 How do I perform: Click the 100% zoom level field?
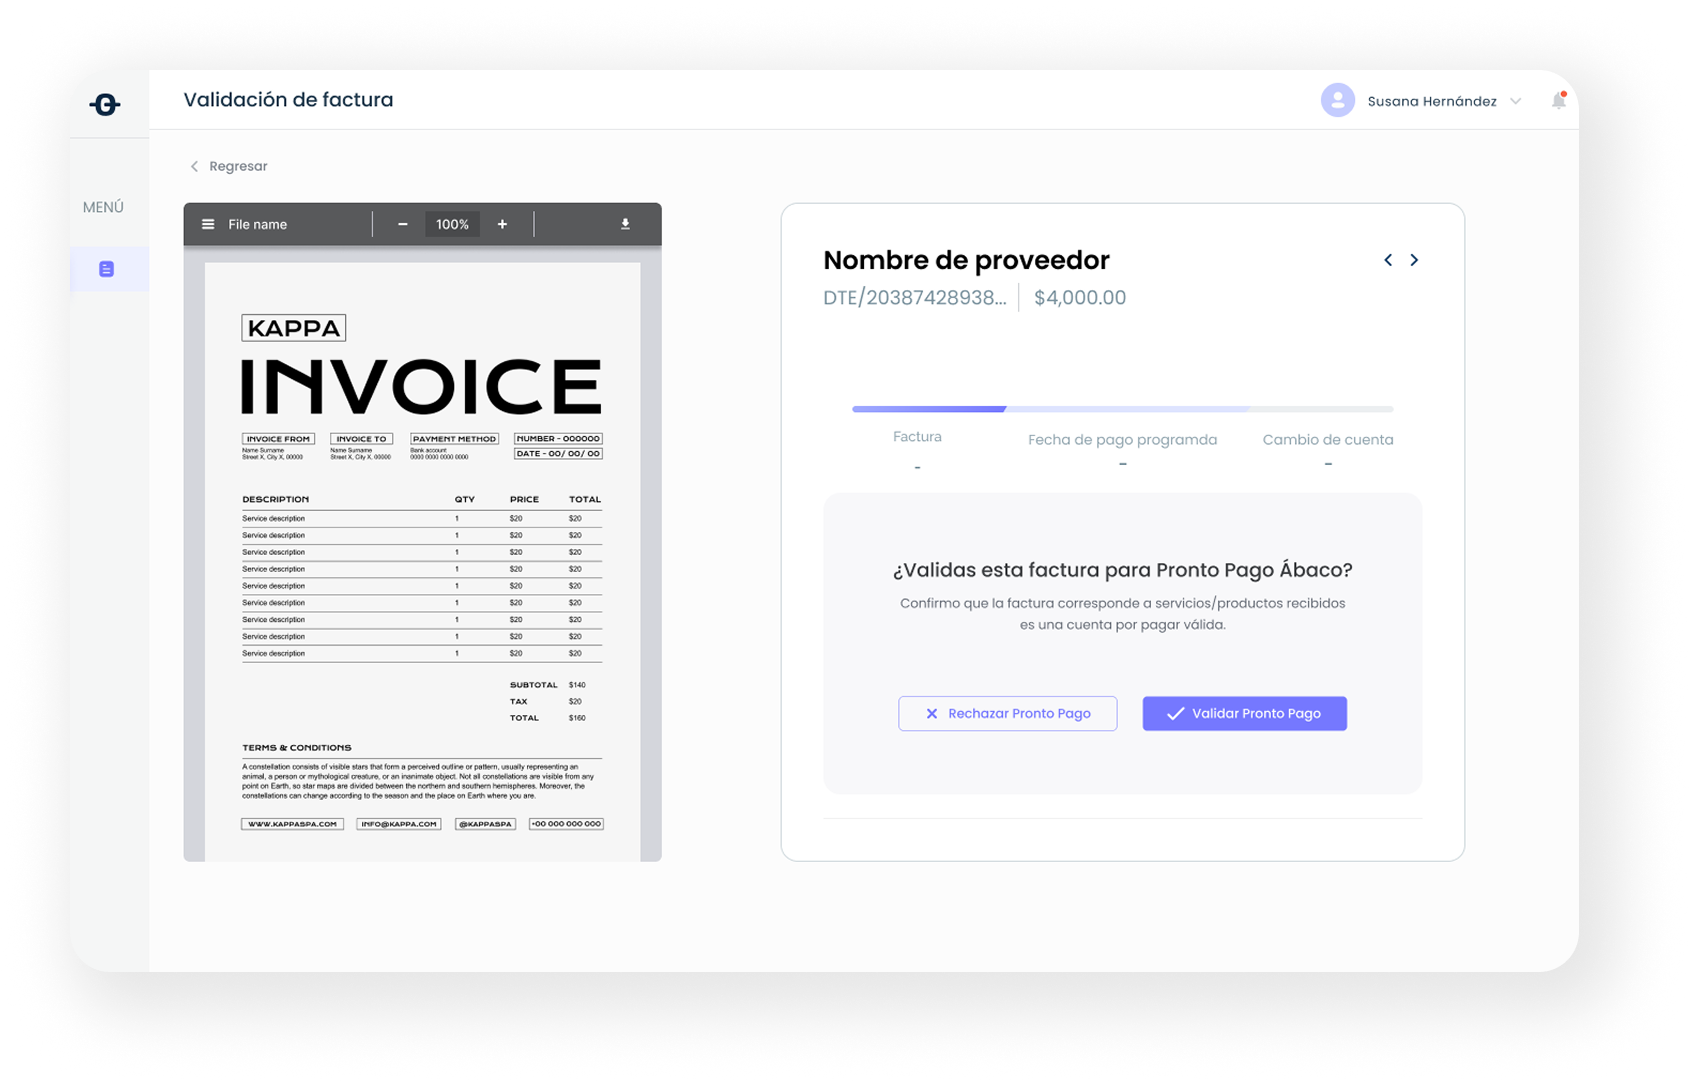click(x=452, y=224)
